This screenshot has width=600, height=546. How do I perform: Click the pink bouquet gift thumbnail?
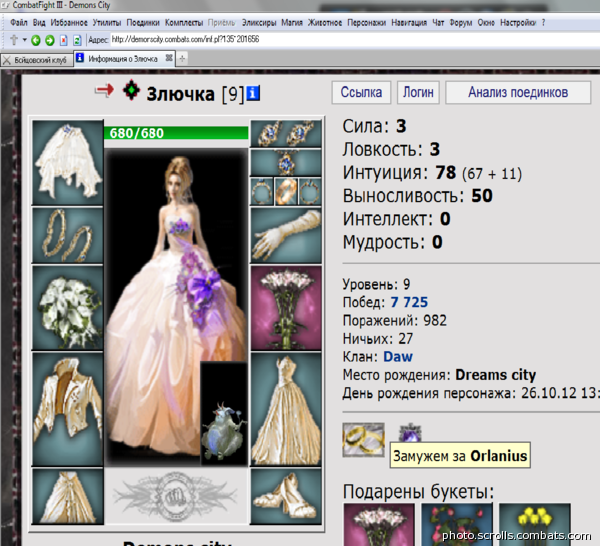379,524
